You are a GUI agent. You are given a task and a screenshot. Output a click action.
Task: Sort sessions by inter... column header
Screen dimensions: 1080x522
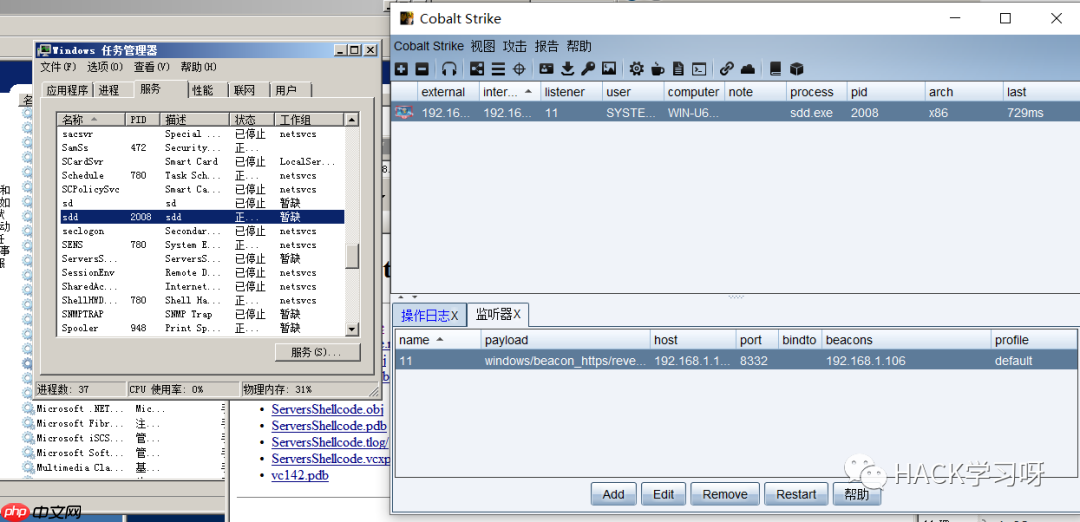point(509,92)
